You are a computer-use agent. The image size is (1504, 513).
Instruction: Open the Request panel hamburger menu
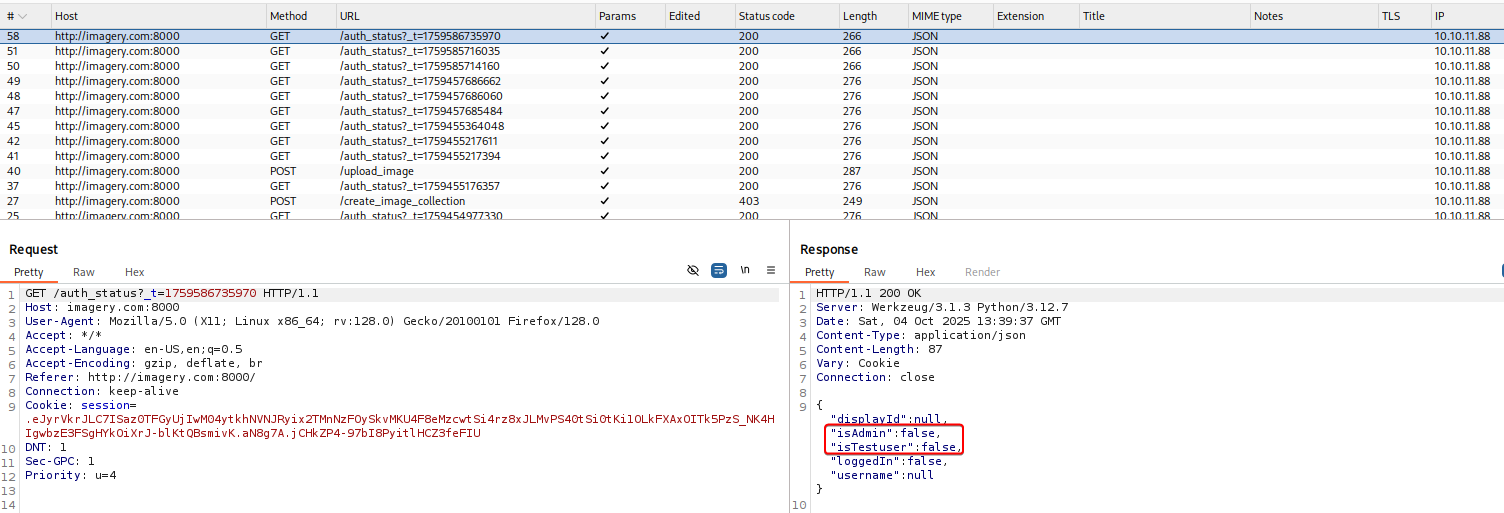771,270
